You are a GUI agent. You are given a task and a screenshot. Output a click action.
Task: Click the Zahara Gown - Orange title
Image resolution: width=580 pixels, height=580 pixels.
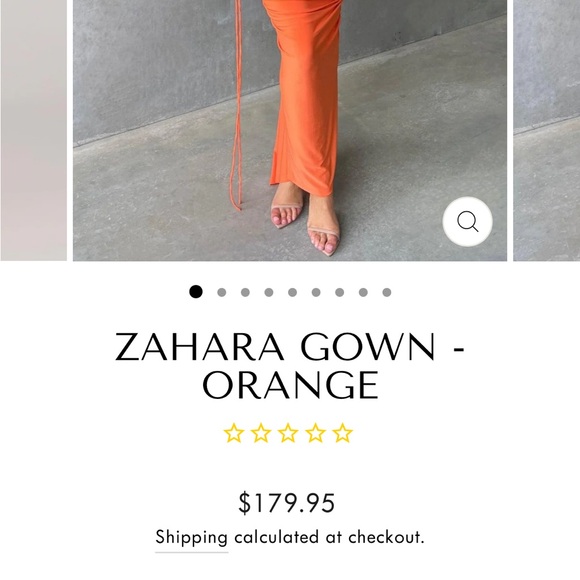click(x=290, y=366)
